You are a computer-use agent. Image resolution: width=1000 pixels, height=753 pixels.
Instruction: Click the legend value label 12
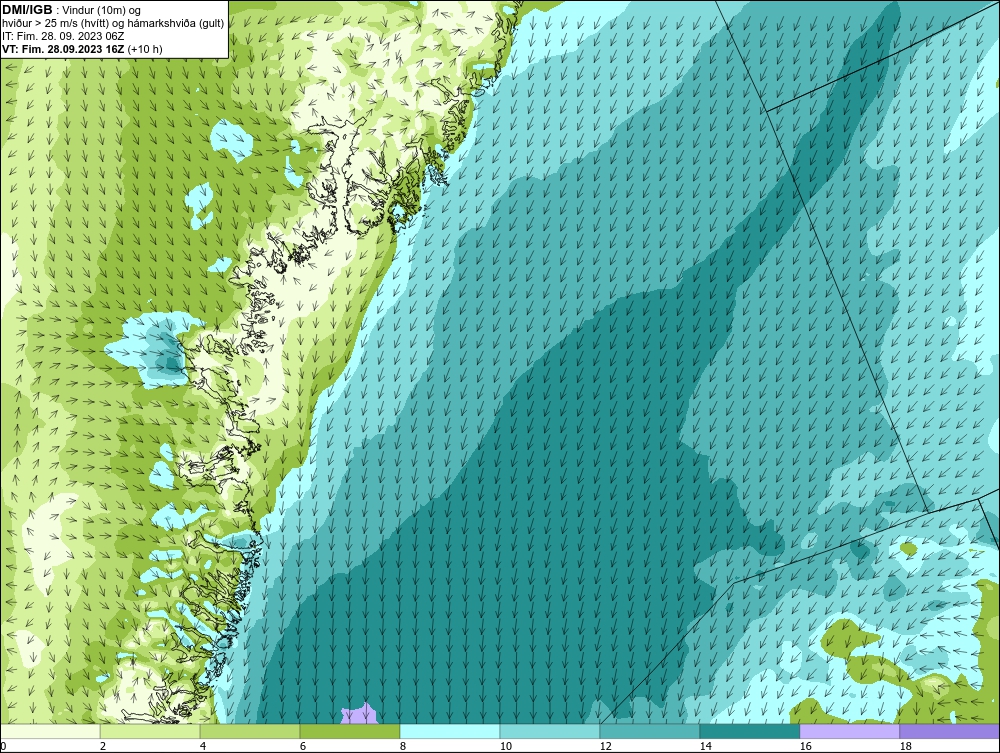point(605,746)
